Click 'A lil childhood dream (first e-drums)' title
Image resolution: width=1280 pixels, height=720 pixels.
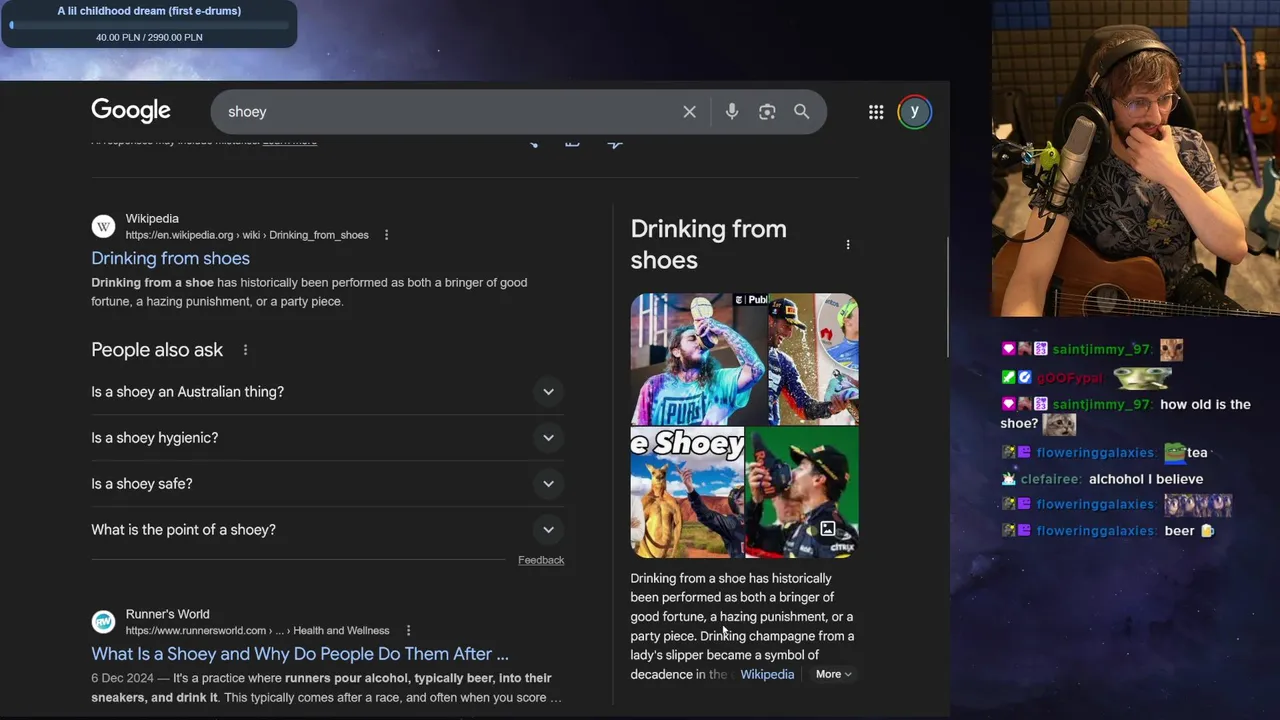[x=149, y=11]
